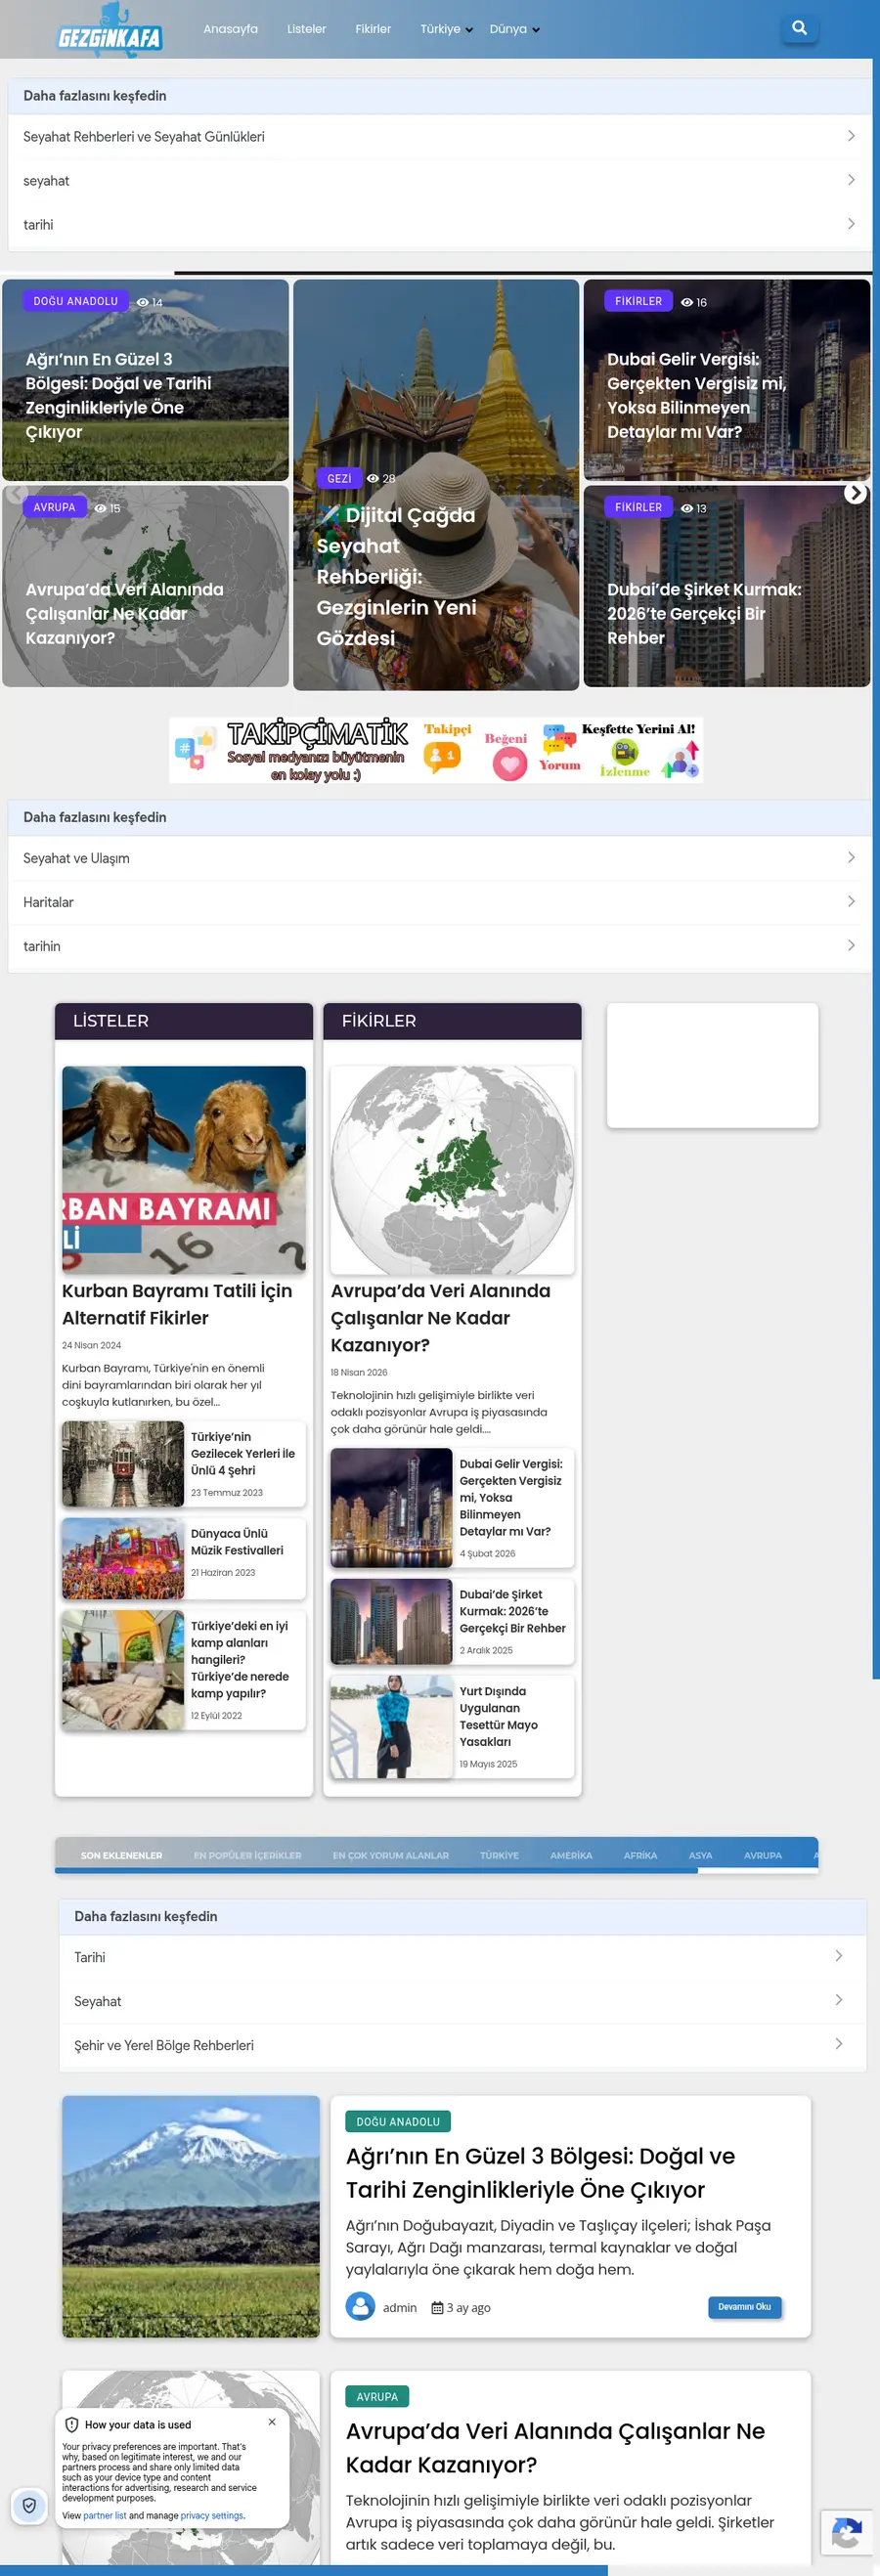Select the Avrupa content tab
Image resolution: width=880 pixels, height=2576 pixels.
(x=763, y=1855)
